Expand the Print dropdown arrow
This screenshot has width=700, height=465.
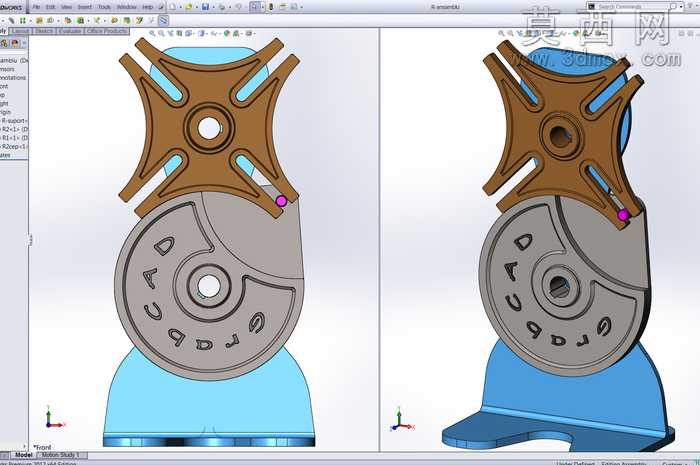click(x=229, y=8)
